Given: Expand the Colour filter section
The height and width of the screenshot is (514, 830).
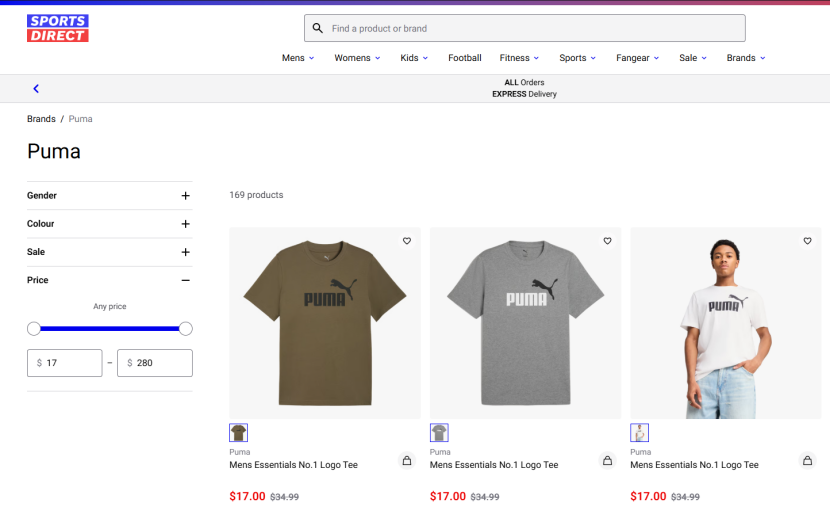Looking at the screenshot, I should click(x=185, y=224).
